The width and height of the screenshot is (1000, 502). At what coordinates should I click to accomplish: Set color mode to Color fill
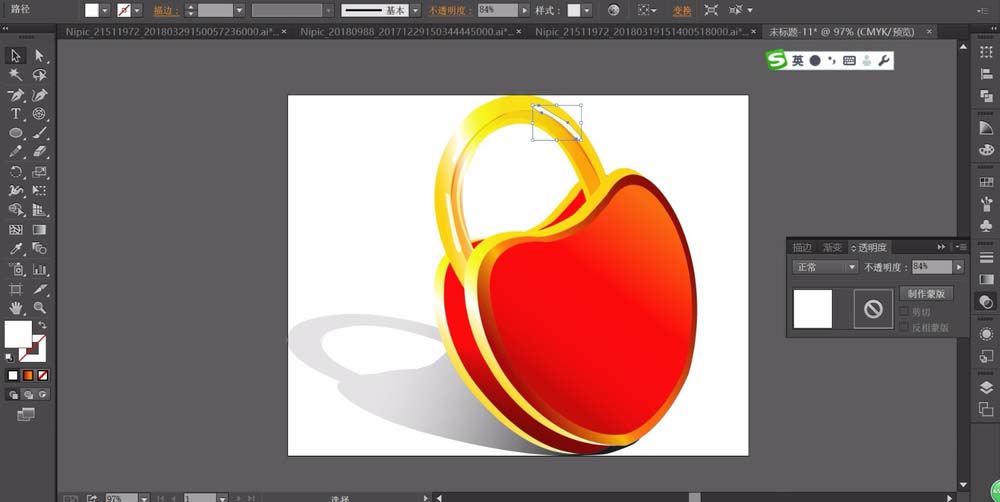[13, 376]
